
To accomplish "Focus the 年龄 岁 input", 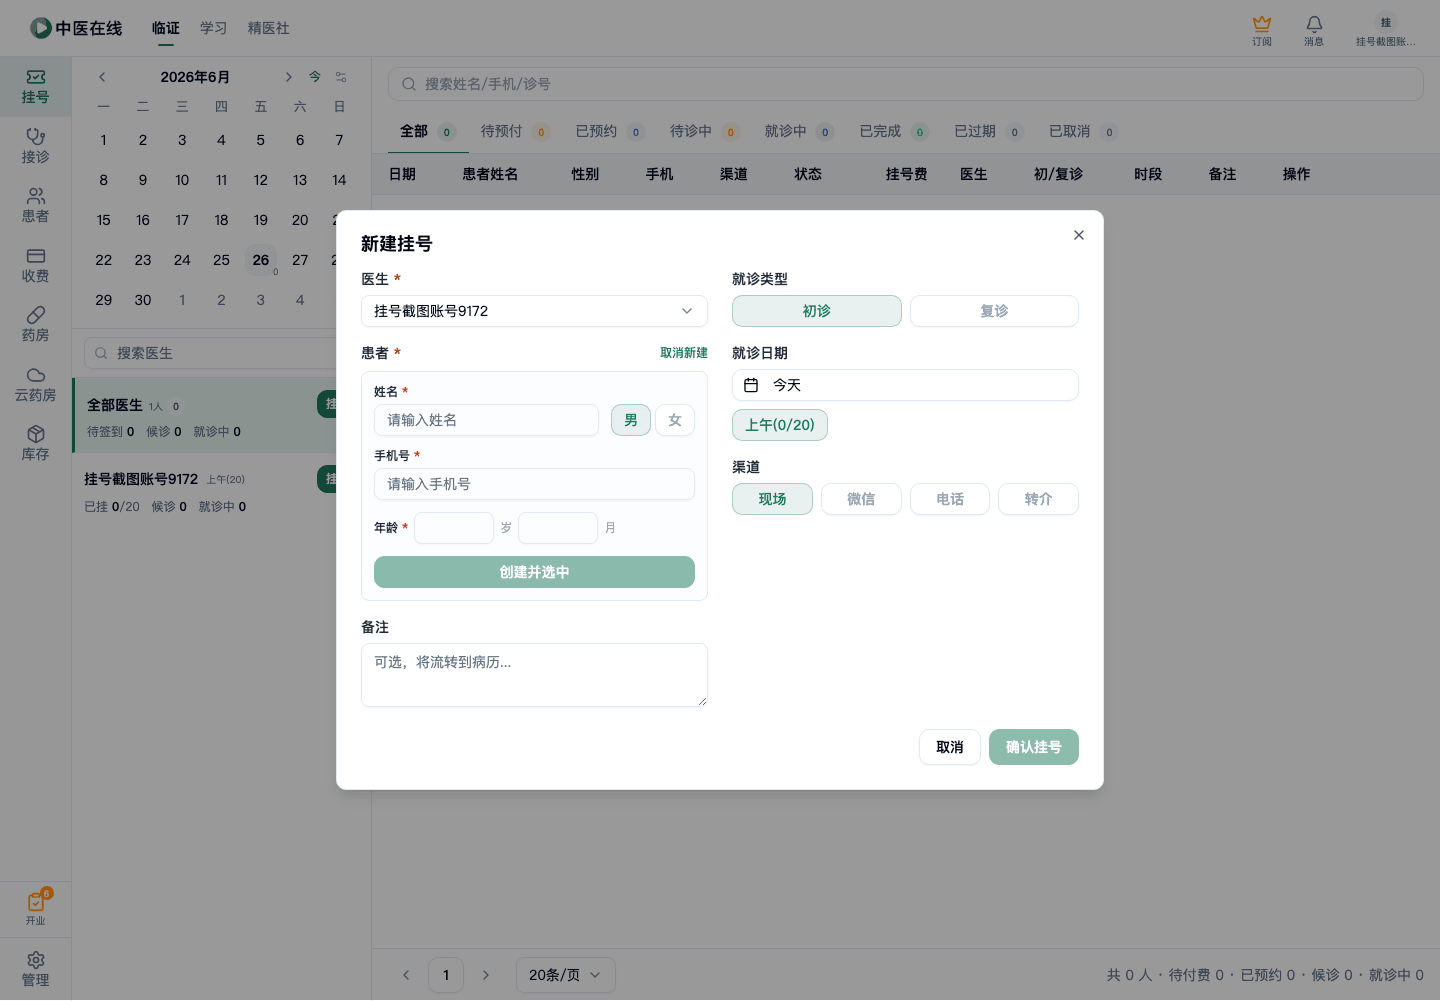I will (454, 528).
